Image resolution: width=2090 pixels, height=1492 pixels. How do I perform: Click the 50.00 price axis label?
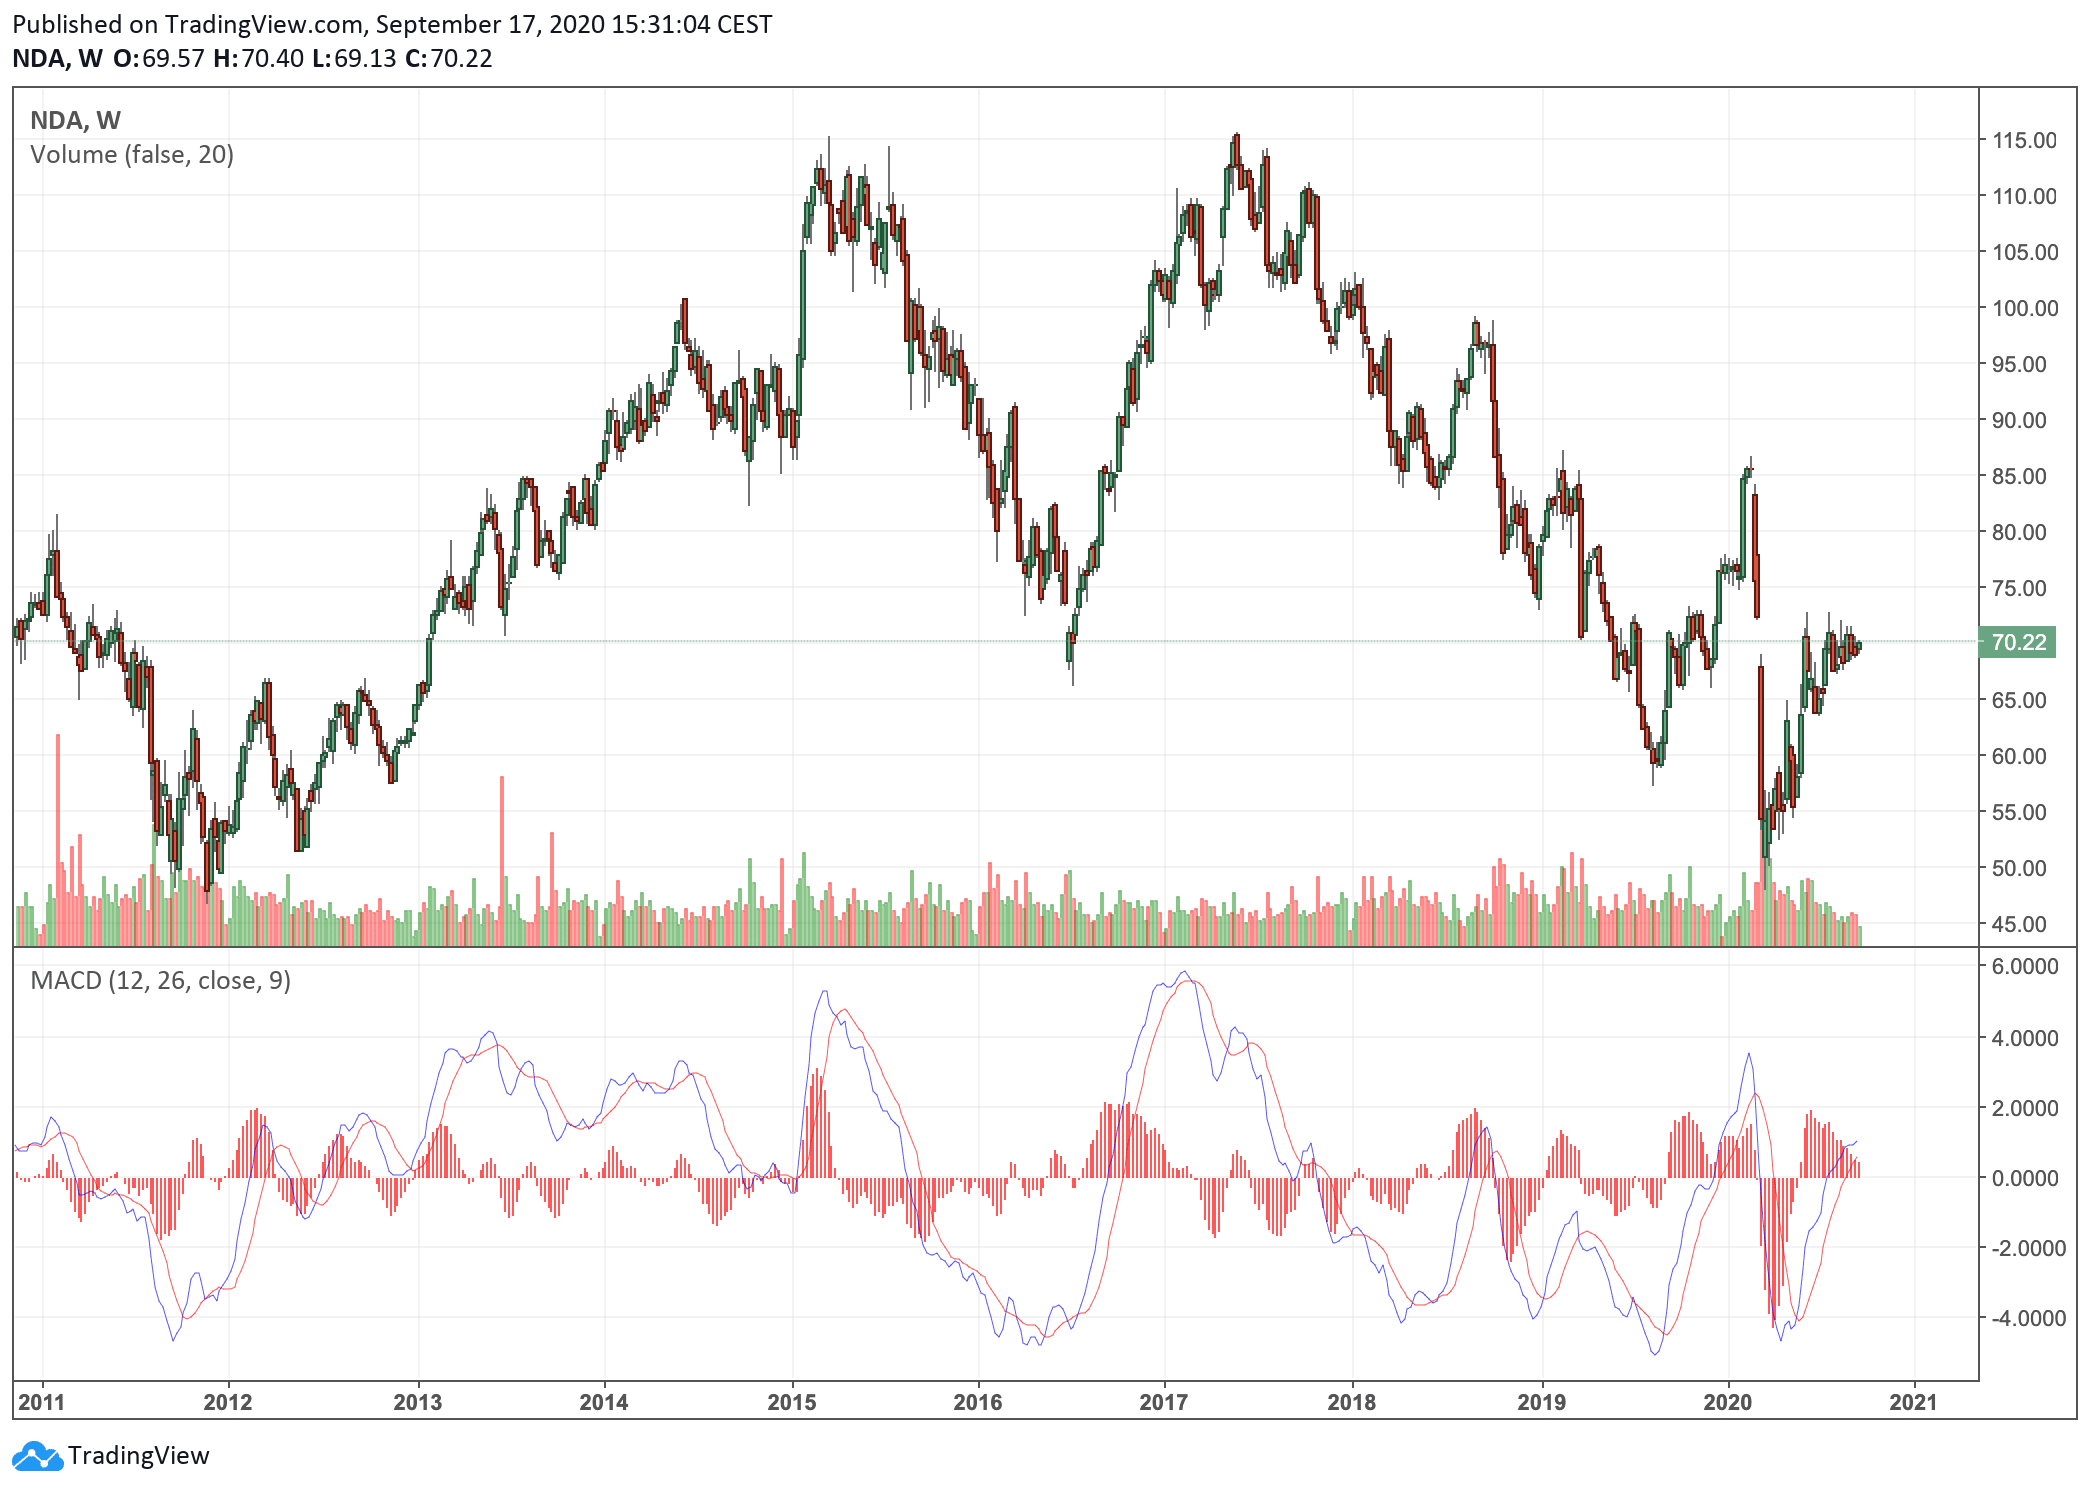[2019, 868]
